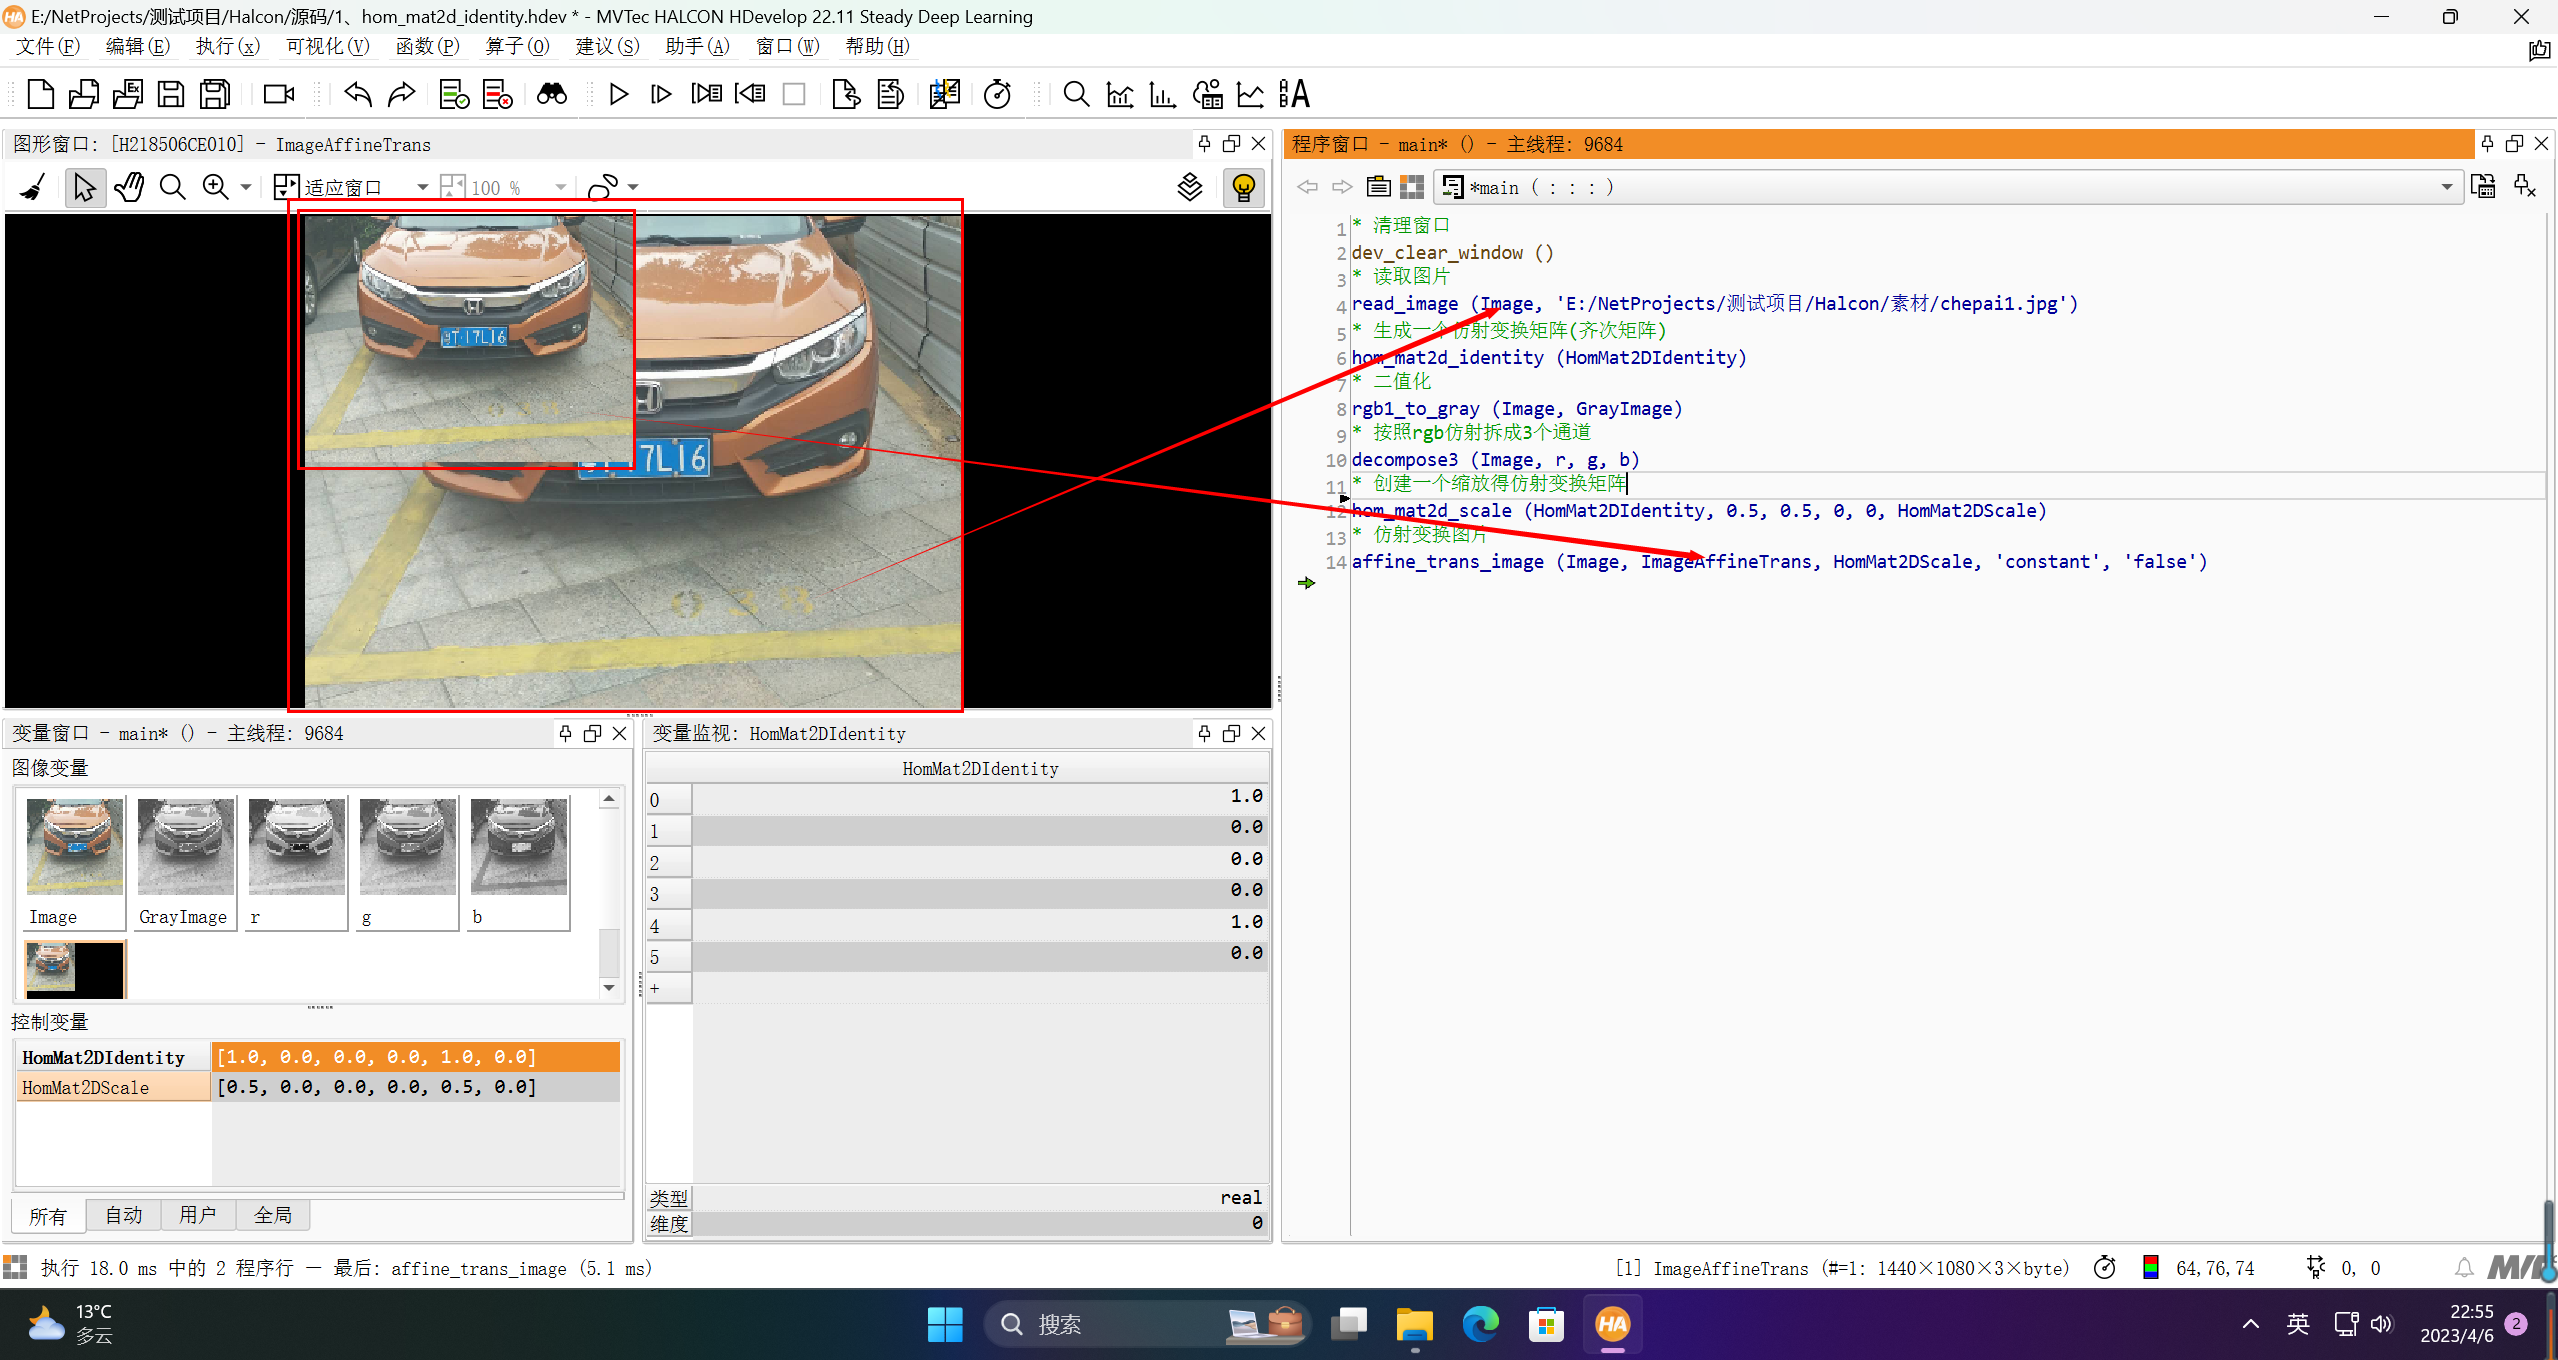Open the OCR training BA icon
This screenshot has width=2558, height=1360.
pos(1294,94)
